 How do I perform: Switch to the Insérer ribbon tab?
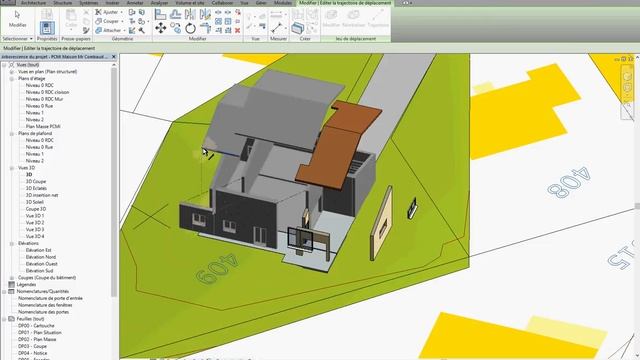(x=112, y=3)
